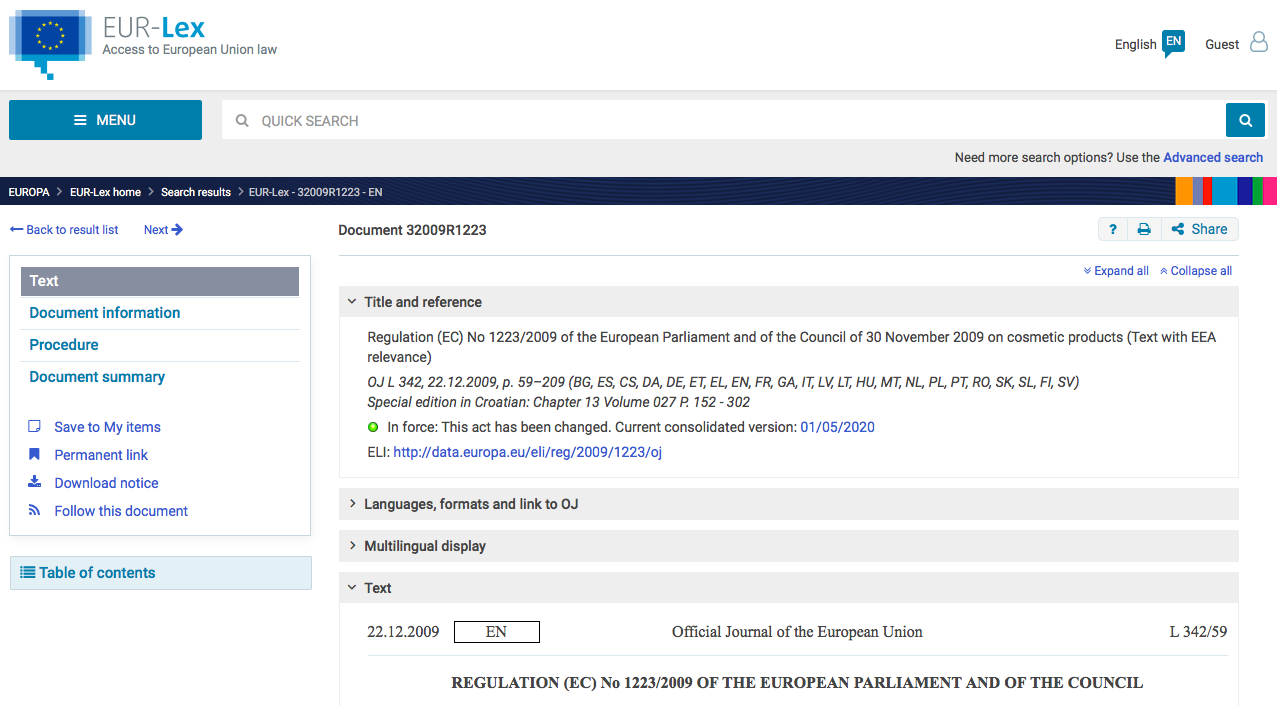The image size is (1277, 706).
Task: Click the magnifier search submit button
Action: (x=1245, y=120)
